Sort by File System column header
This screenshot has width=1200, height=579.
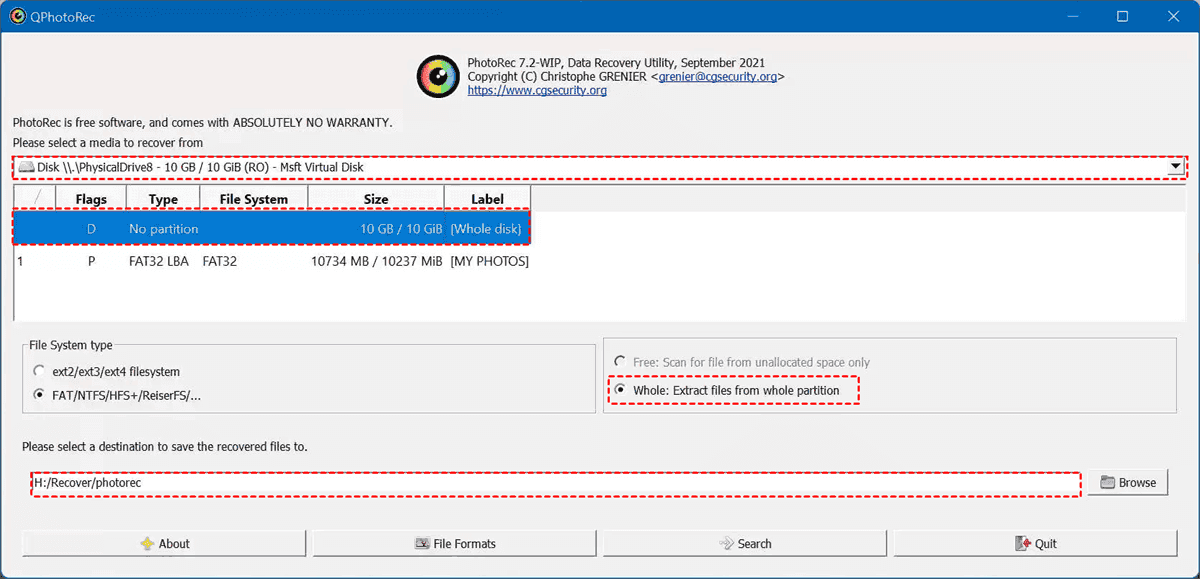coord(253,199)
